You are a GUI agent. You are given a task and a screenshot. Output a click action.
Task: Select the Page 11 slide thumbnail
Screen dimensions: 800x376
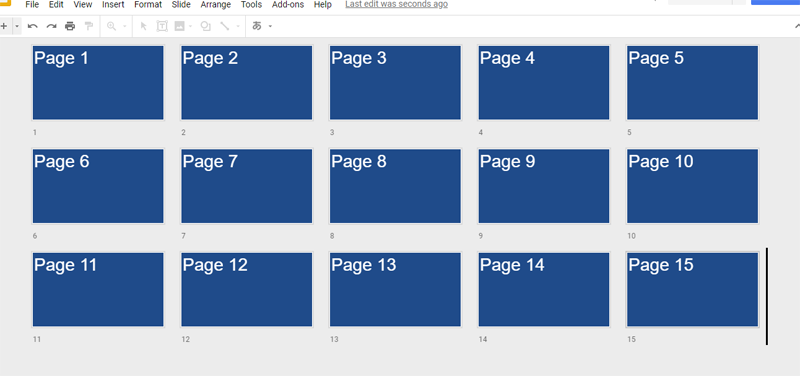click(98, 289)
